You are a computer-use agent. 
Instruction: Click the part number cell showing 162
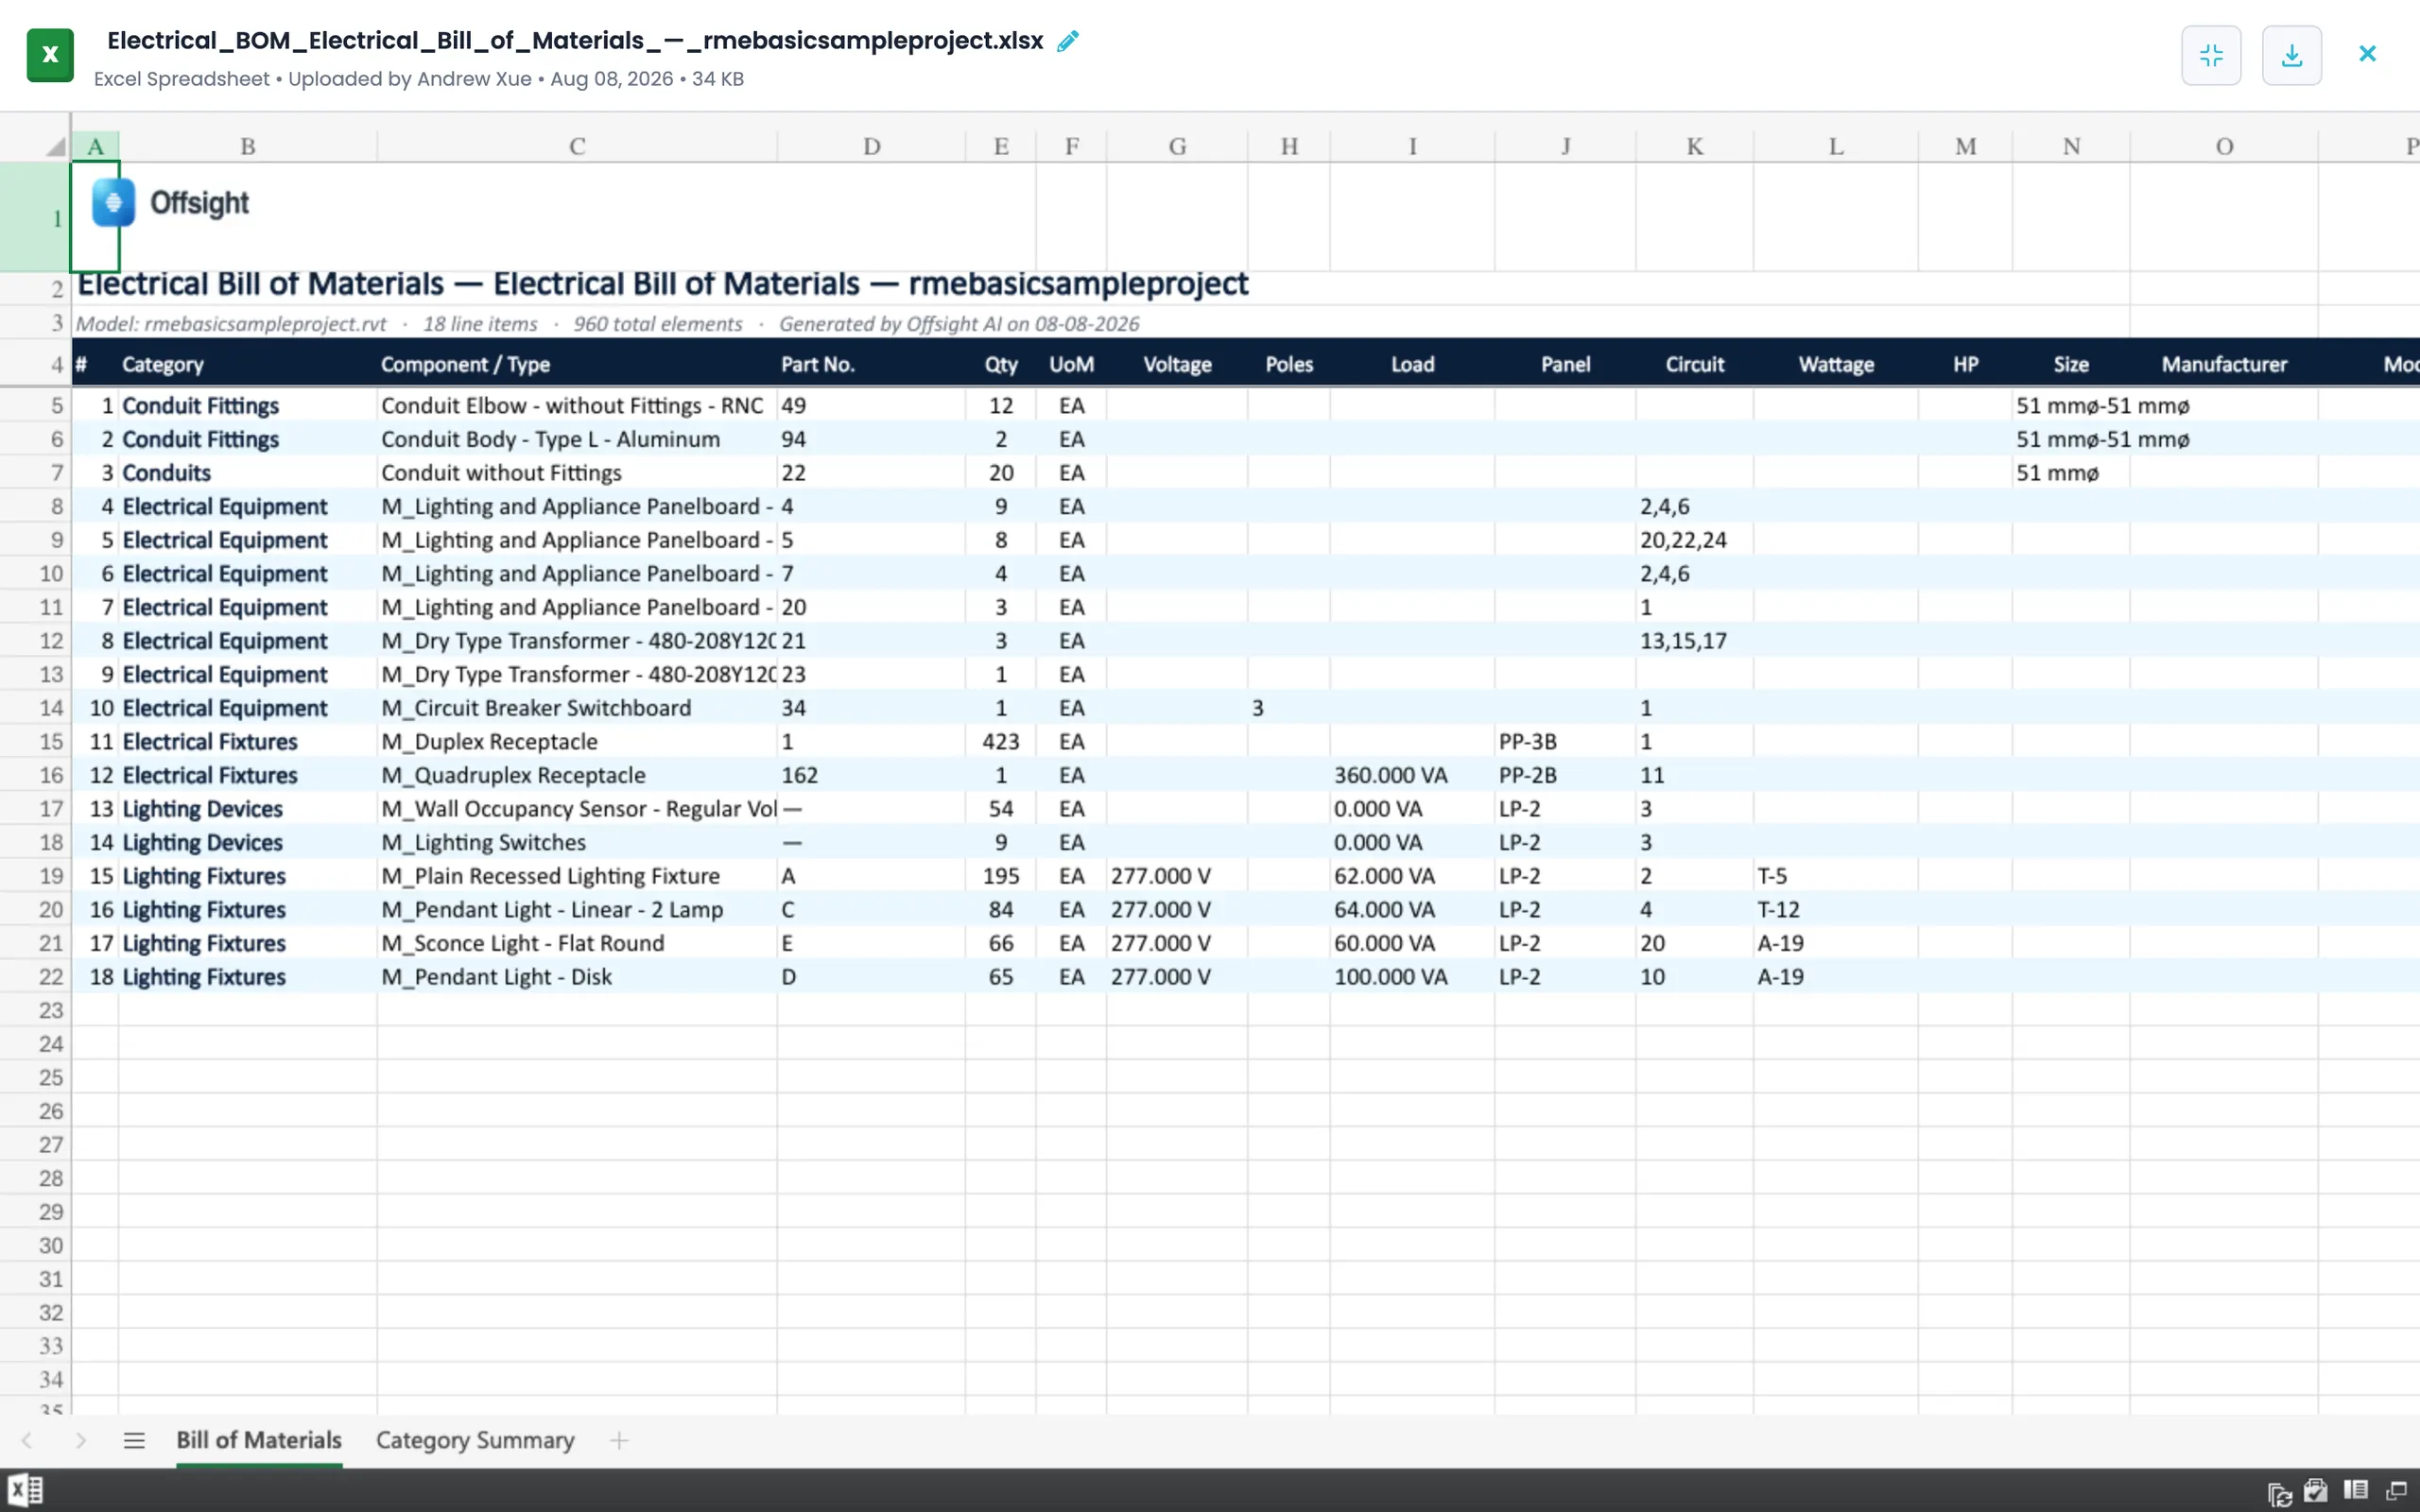click(x=871, y=775)
